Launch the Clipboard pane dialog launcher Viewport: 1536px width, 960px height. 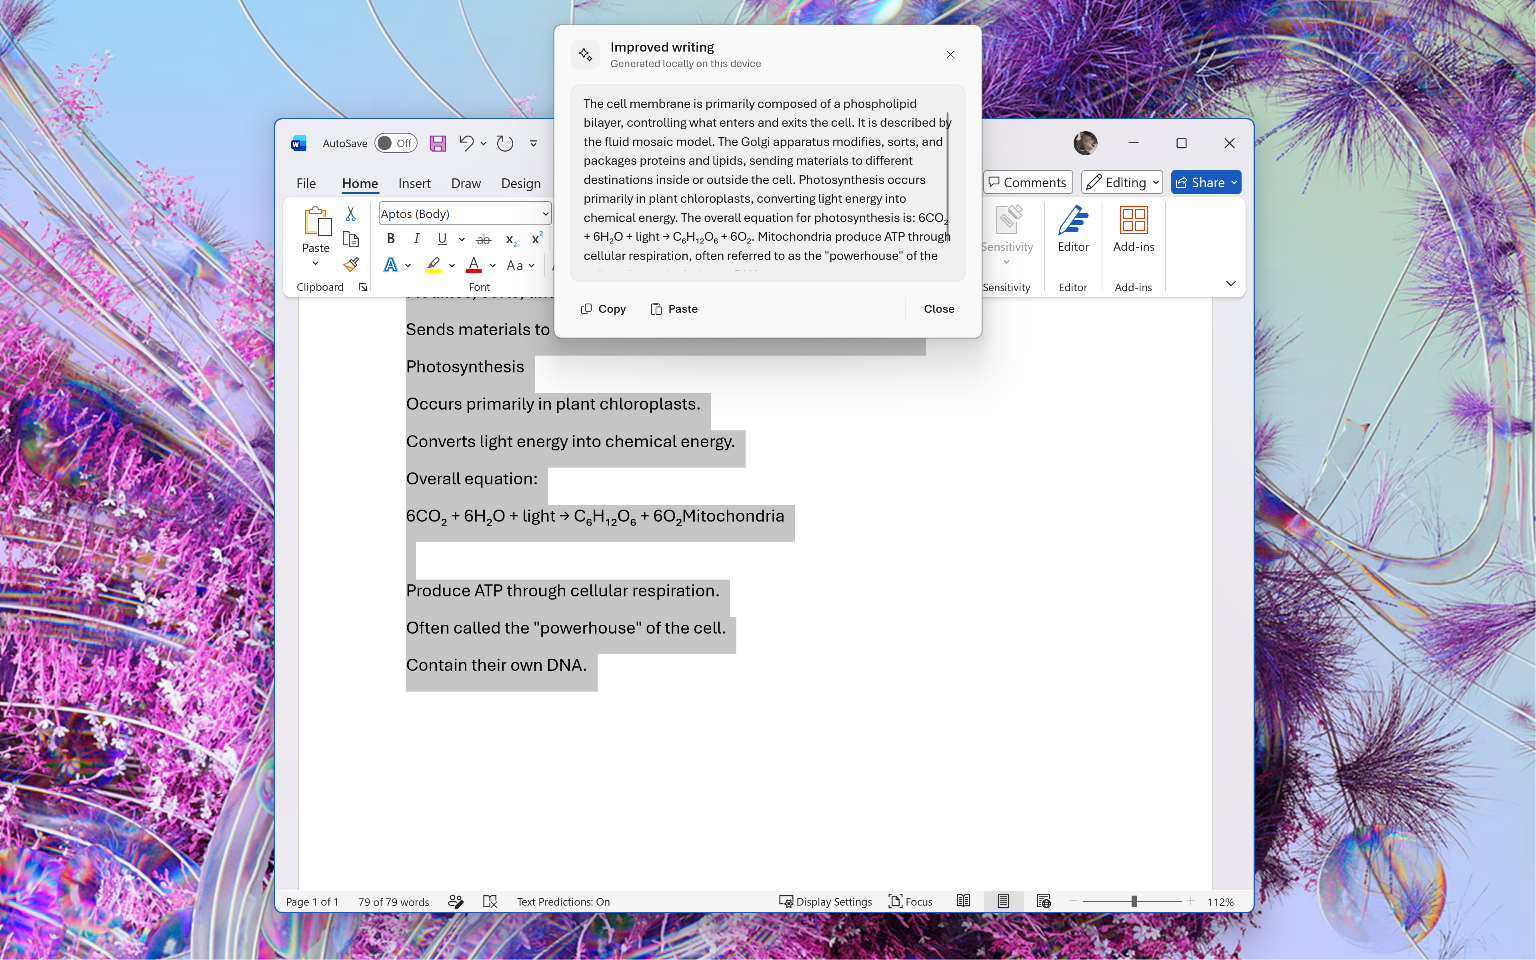pos(363,287)
